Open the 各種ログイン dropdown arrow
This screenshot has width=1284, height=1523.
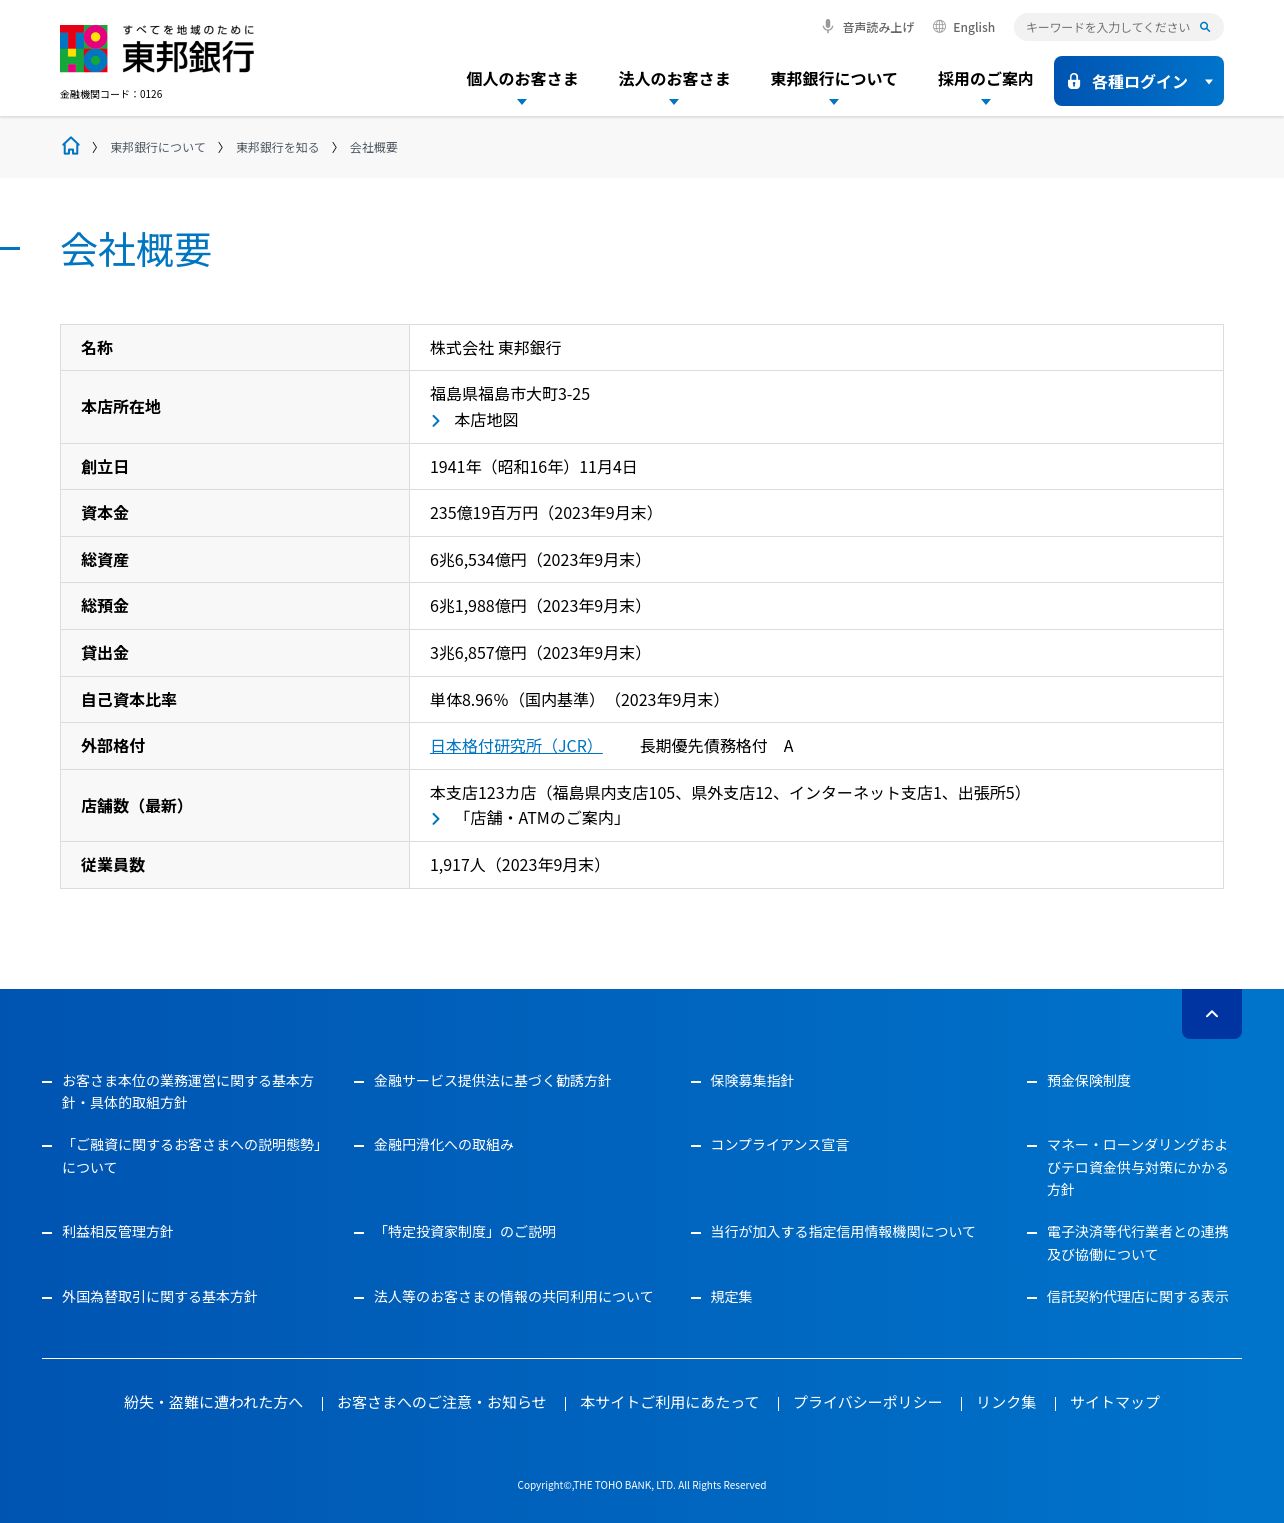(1209, 82)
